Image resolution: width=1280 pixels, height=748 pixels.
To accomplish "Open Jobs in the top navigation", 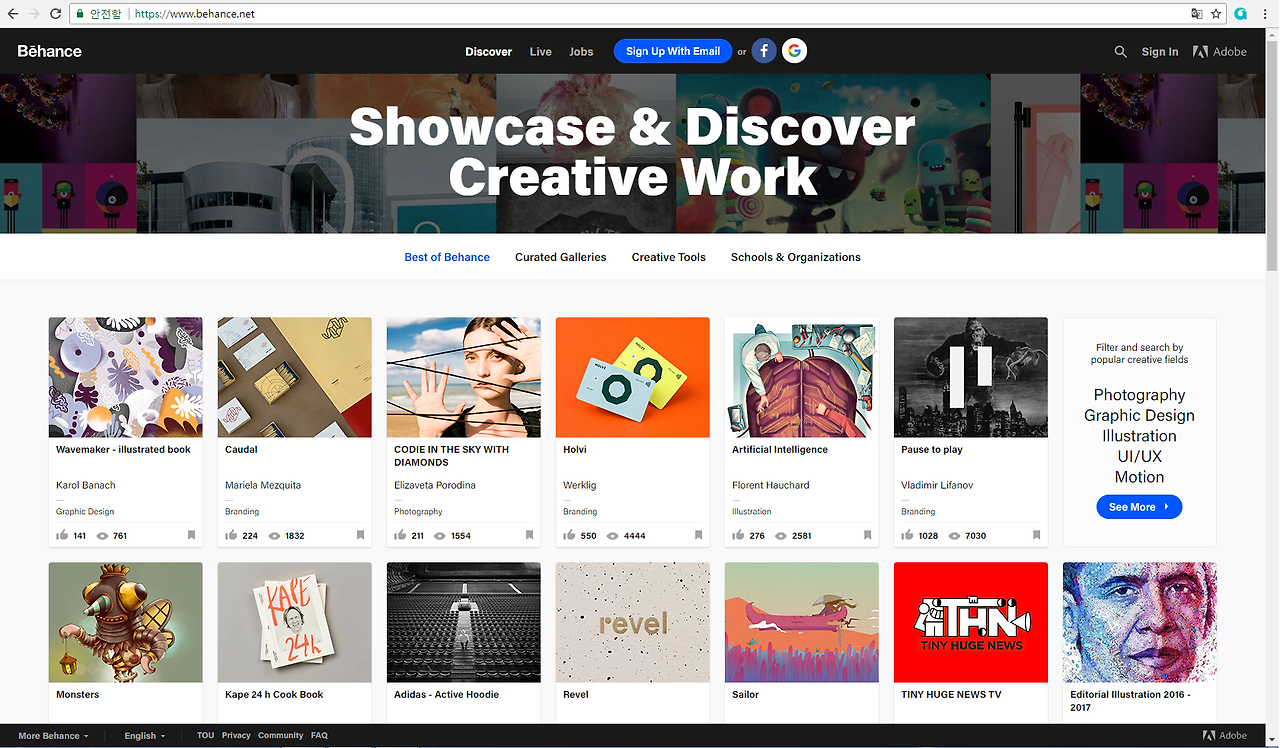I will tap(581, 52).
